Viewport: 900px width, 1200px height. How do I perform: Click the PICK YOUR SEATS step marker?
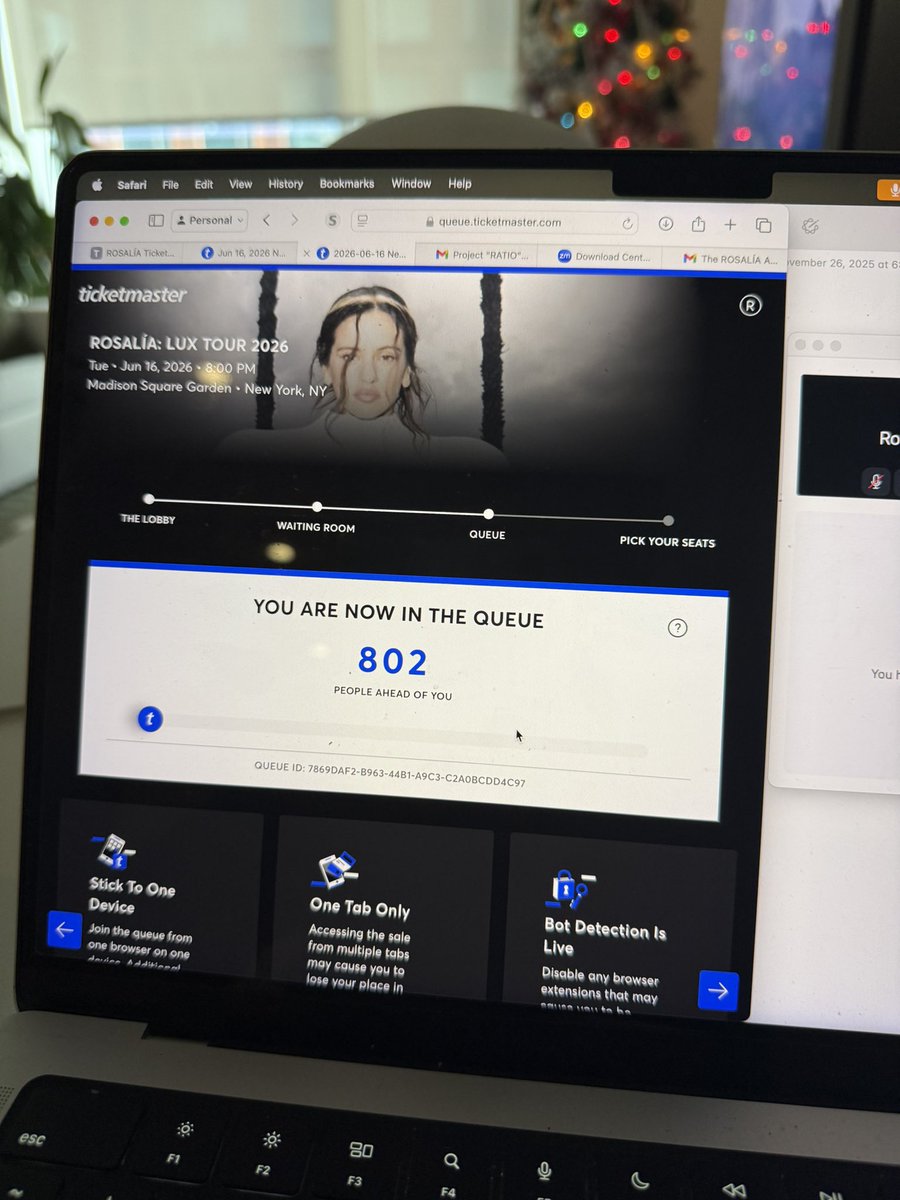pyautogui.click(x=668, y=521)
